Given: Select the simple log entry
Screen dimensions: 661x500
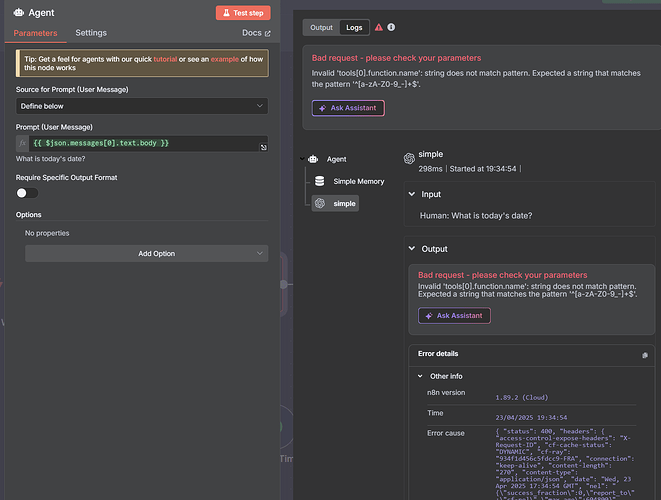Looking at the screenshot, I should pyautogui.click(x=335, y=203).
